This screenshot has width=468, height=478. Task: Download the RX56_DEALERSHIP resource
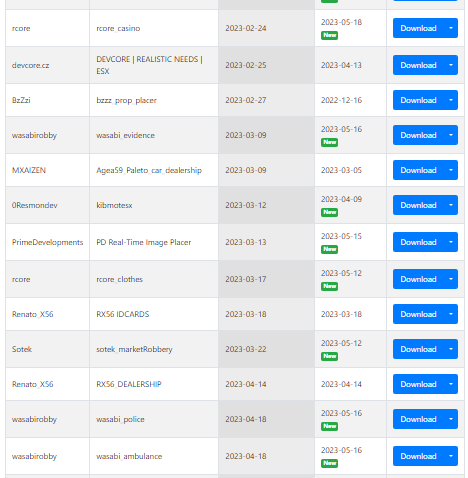click(x=418, y=384)
